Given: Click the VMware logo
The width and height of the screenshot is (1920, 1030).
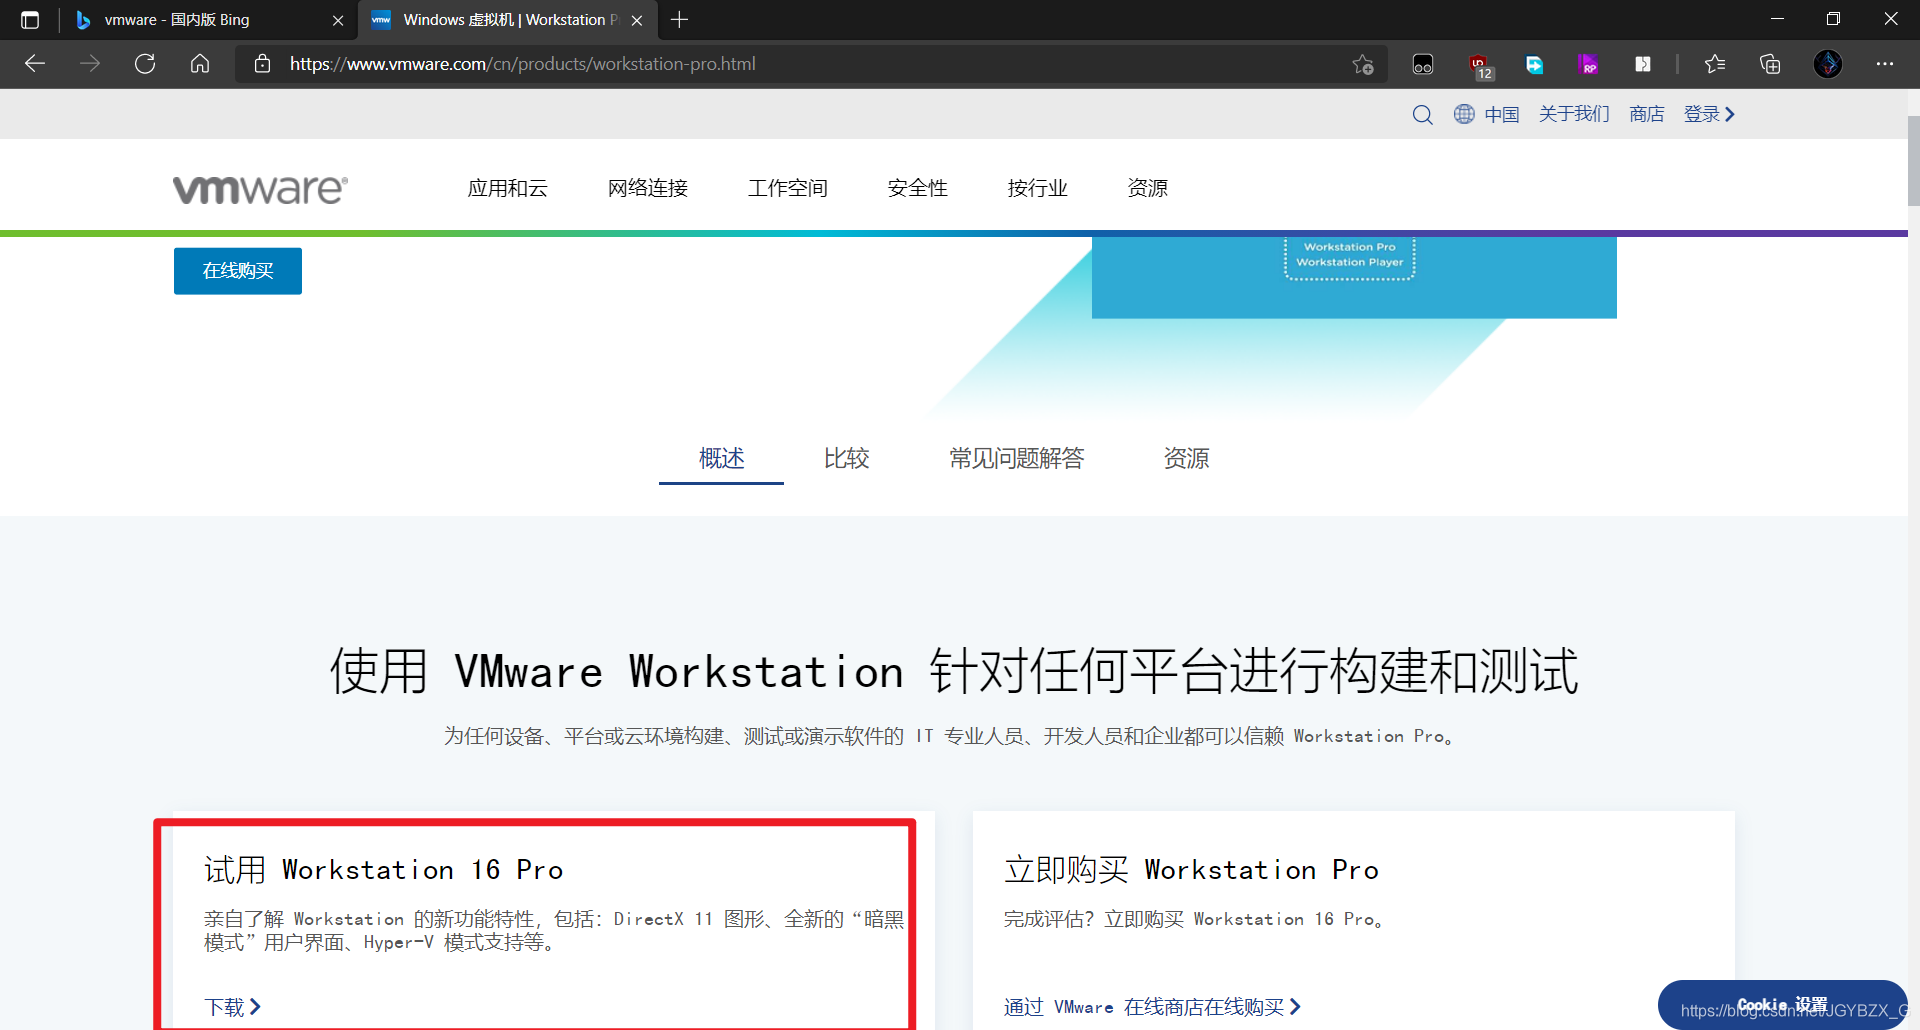Looking at the screenshot, I should (x=260, y=189).
